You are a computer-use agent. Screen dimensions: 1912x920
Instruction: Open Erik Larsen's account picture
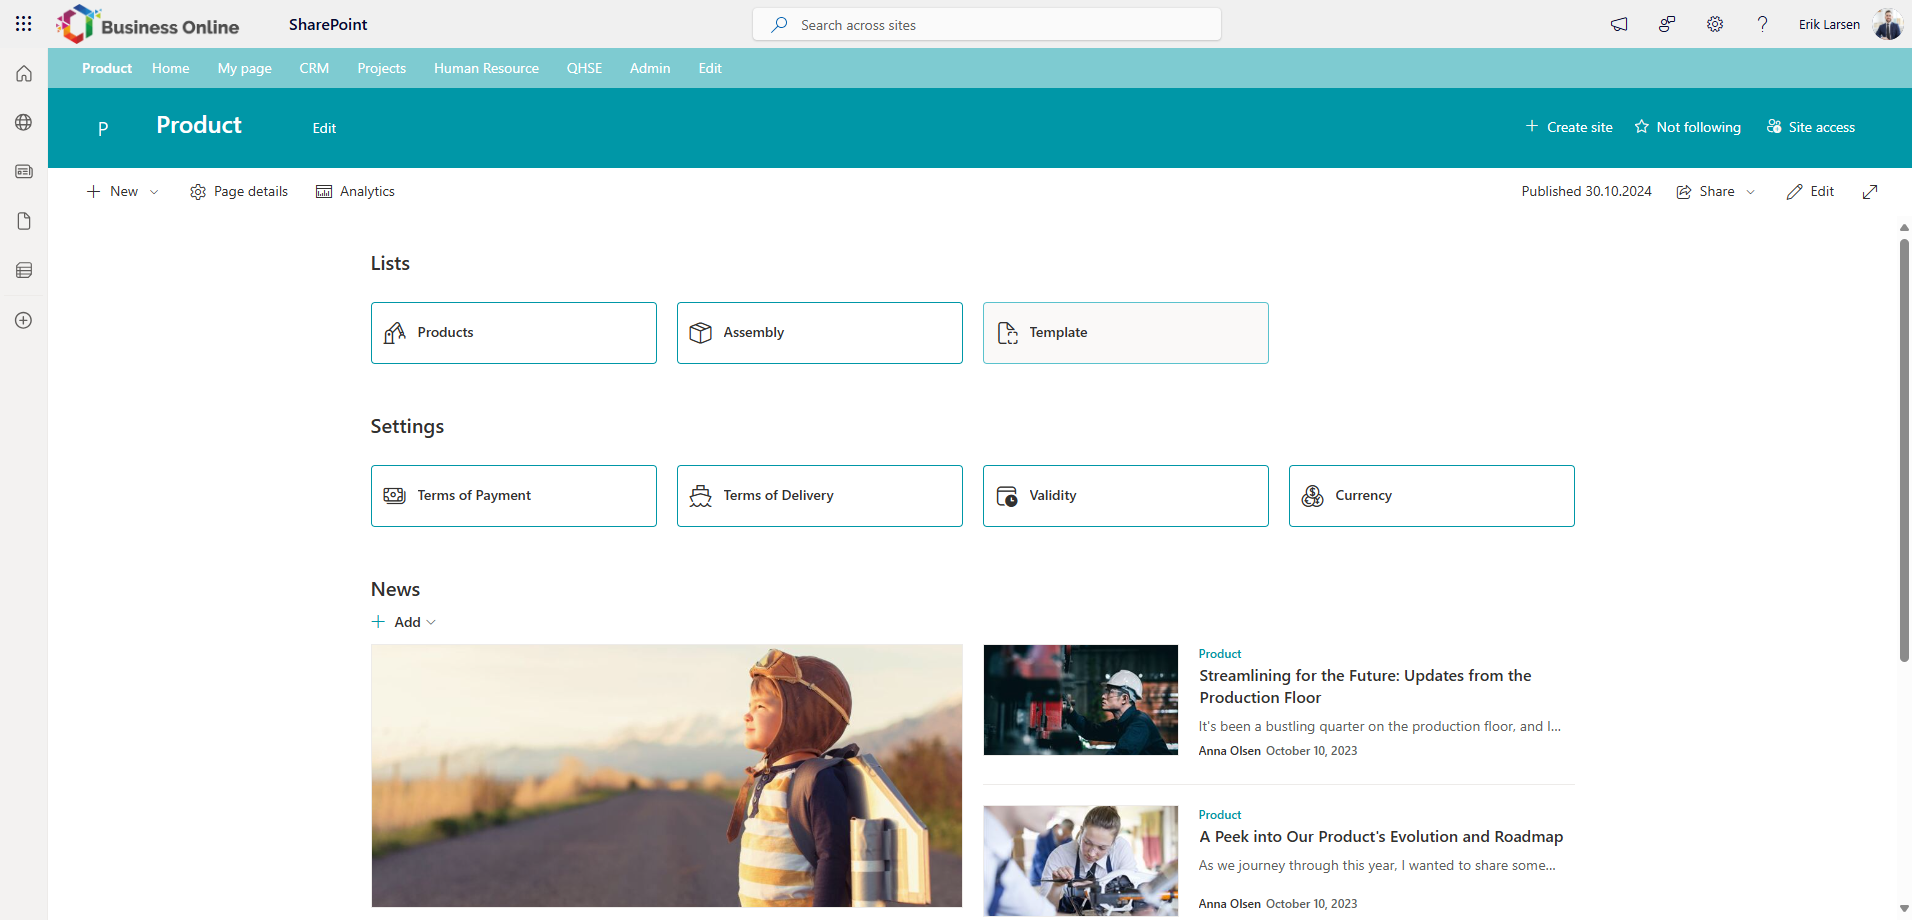click(1888, 24)
